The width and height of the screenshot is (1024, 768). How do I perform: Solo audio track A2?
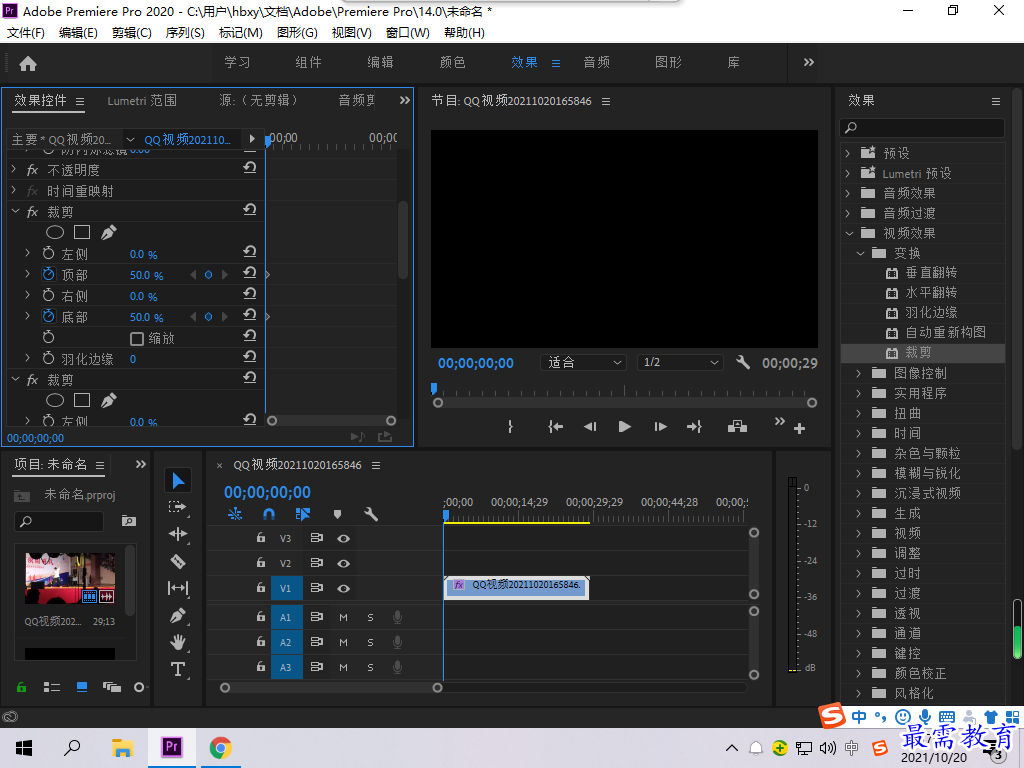(370, 642)
